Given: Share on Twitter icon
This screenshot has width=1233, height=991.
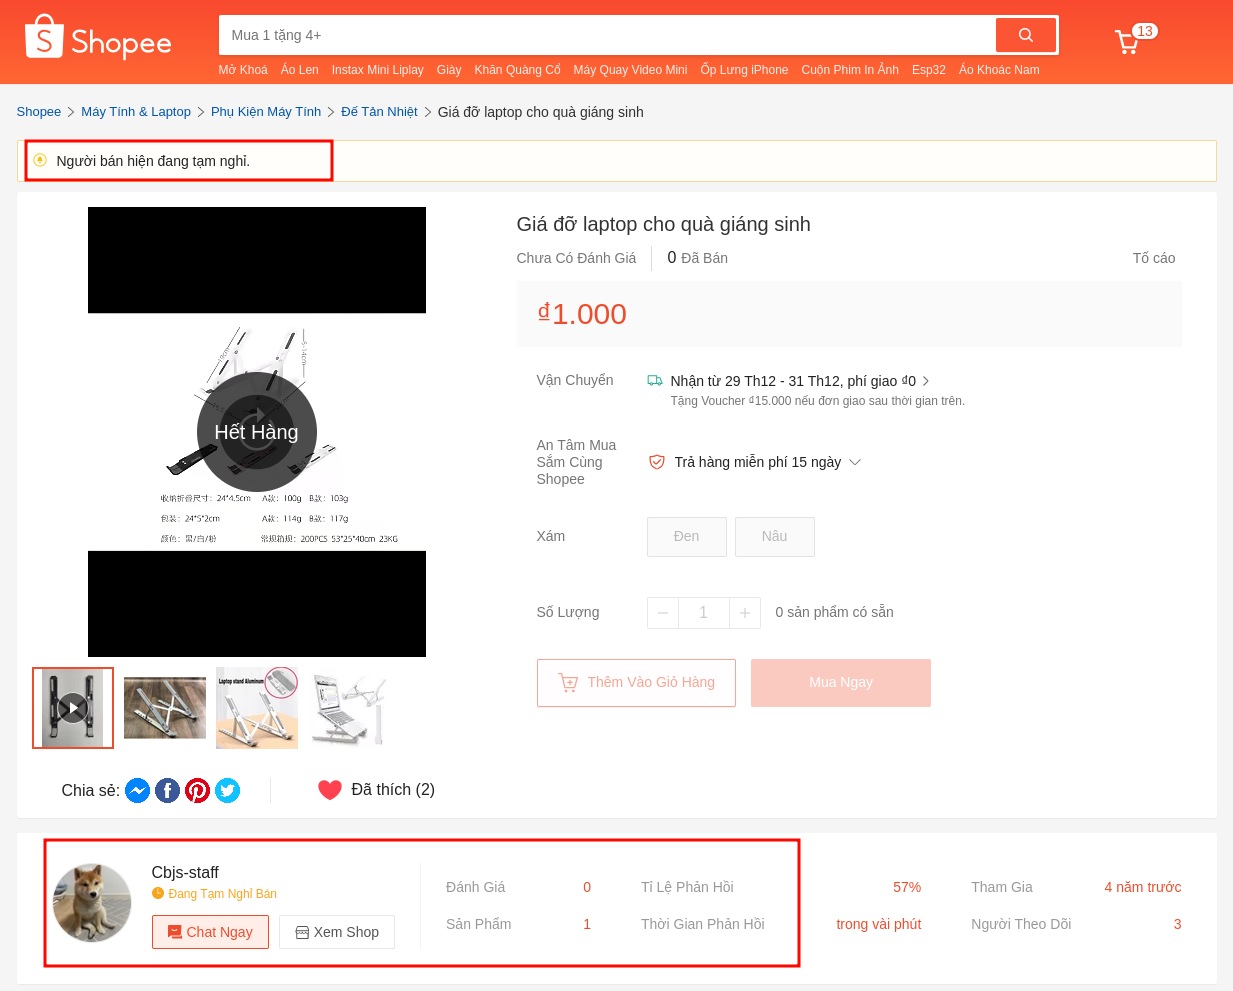Looking at the screenshot, I should point(228,790).
